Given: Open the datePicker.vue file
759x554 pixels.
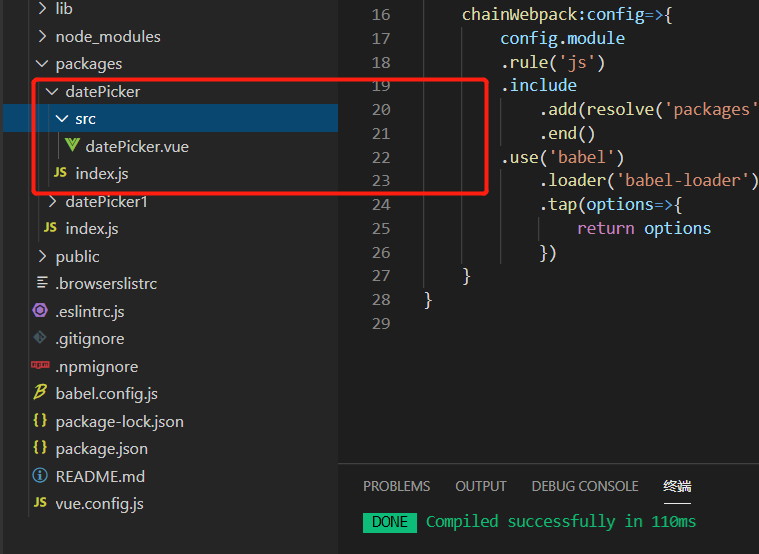Looking at the screenshot, I should pyautogui.click(x=137, y=146).
